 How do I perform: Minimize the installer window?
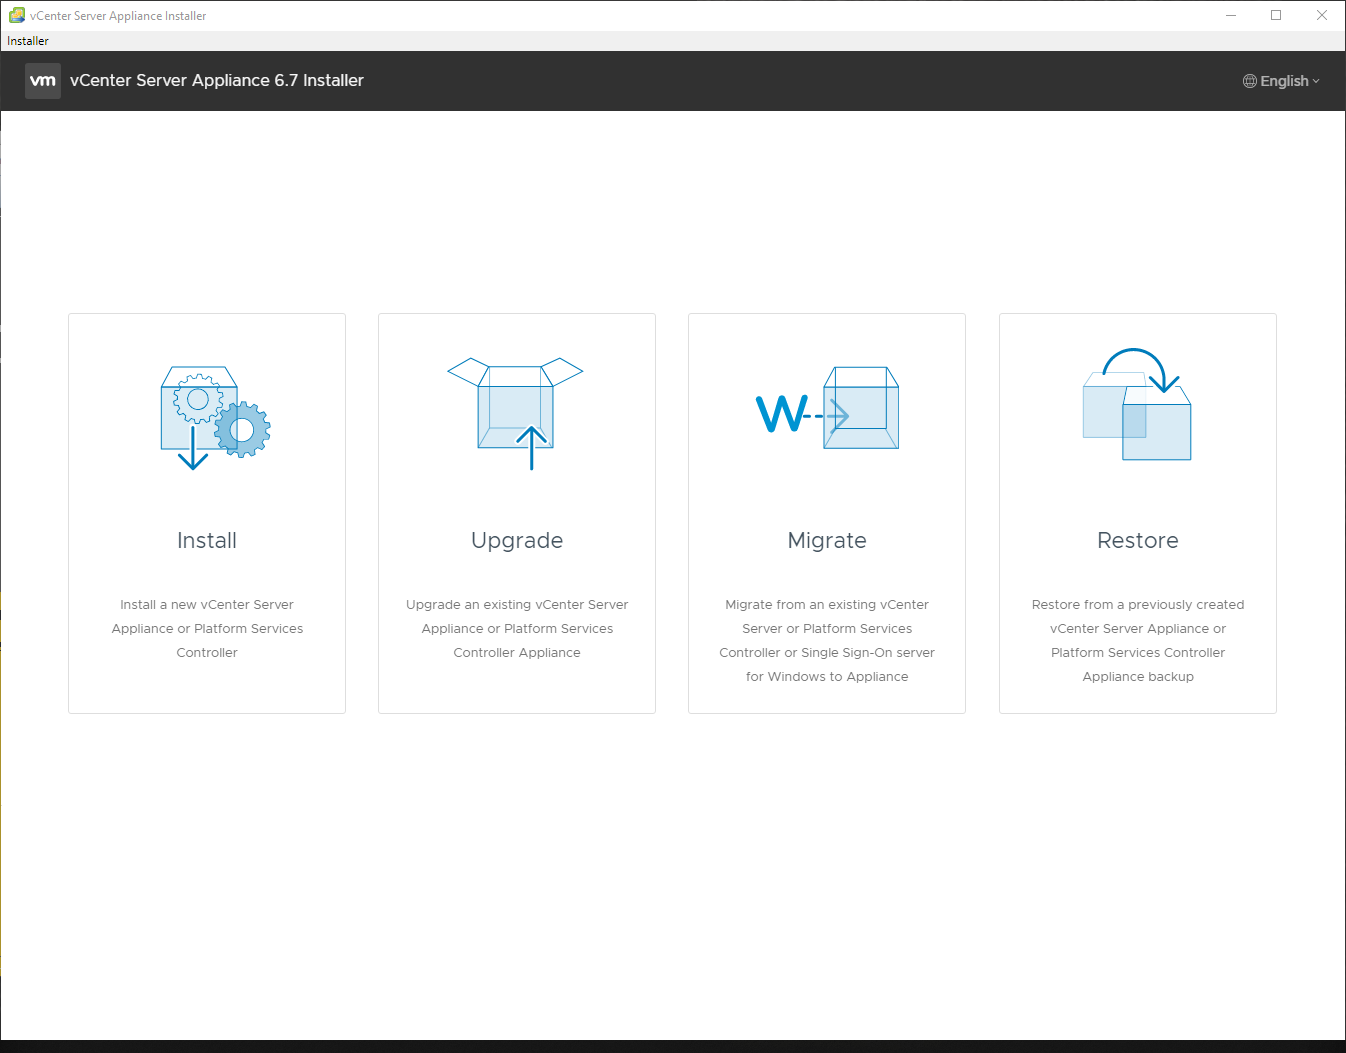pyautogui.click(x=1231, y=15)
